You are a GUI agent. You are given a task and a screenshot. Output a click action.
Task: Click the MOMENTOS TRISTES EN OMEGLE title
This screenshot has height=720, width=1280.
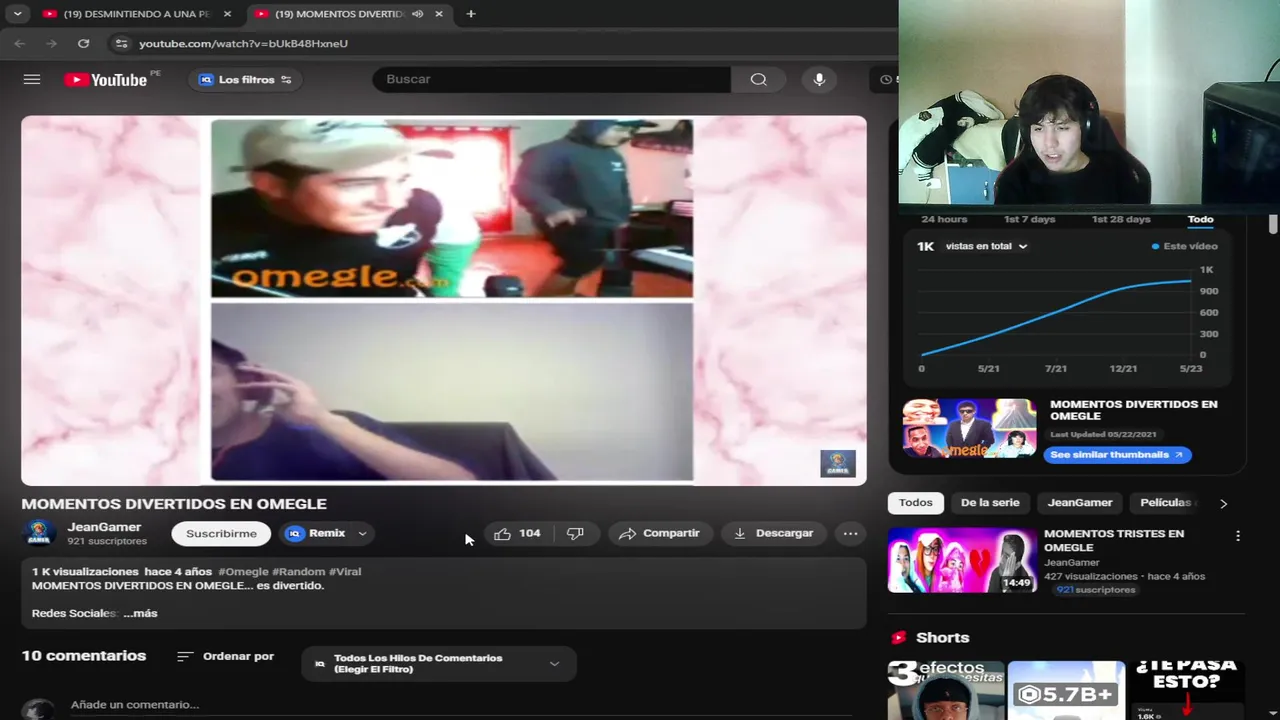click(x=1114, y=540)
